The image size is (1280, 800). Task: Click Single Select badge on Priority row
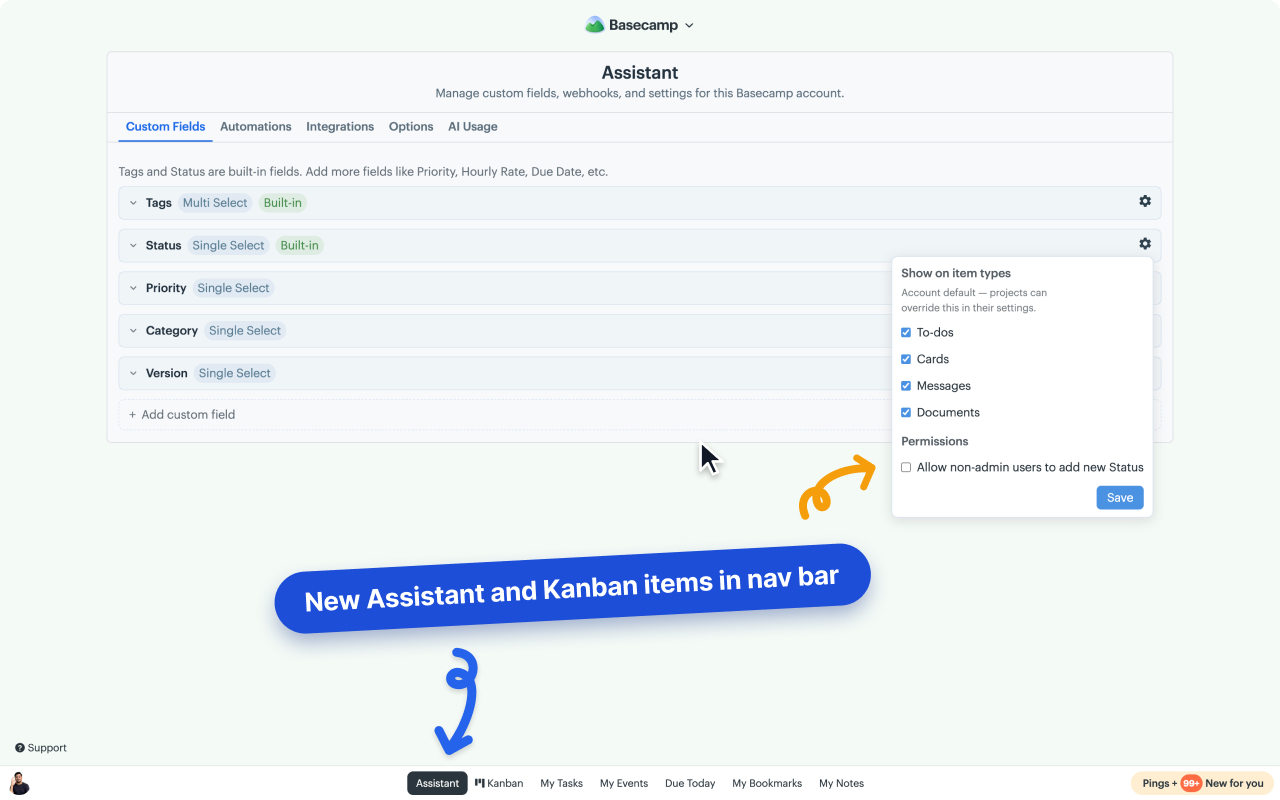pos(234,288)
